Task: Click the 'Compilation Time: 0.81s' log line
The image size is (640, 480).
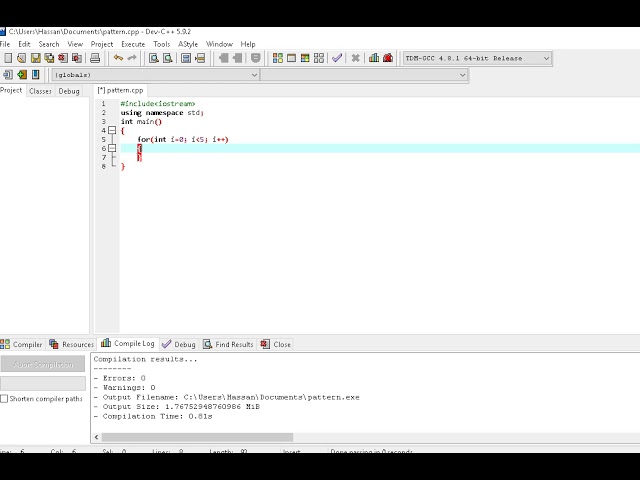Action: (153, 416)
